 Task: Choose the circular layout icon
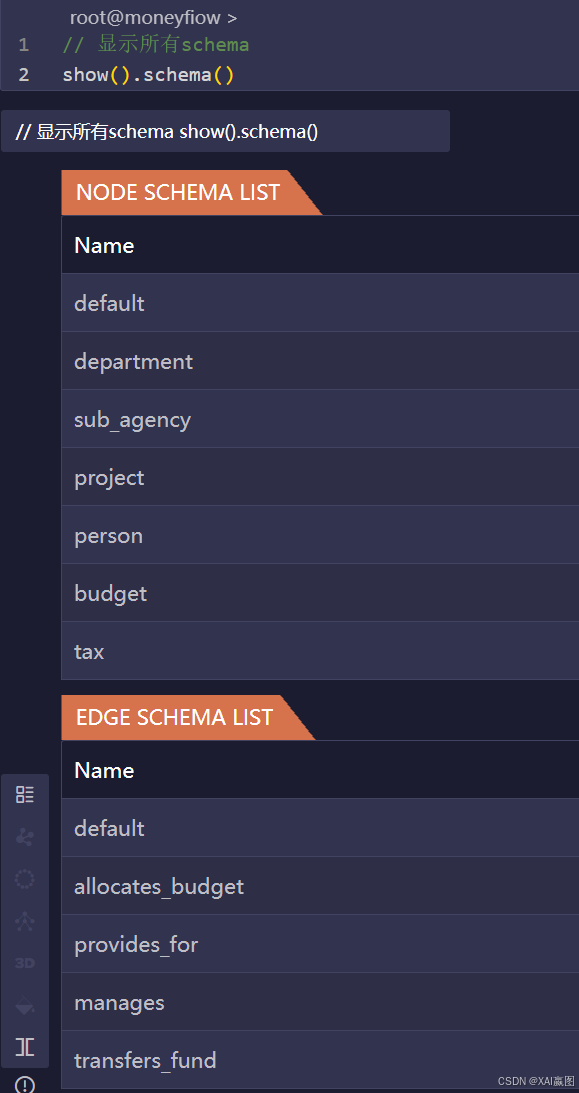click(x=25, y=879)
